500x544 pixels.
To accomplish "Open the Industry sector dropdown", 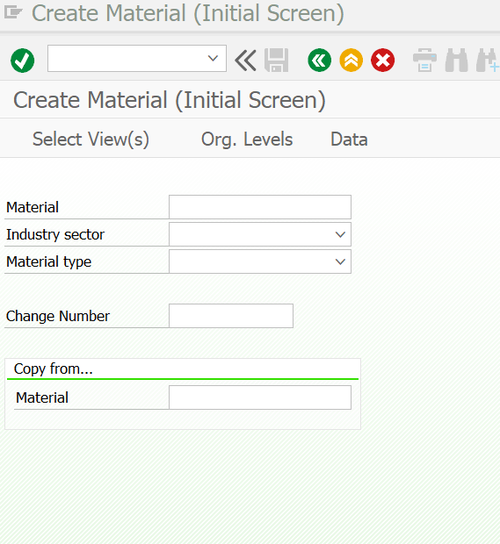I will (340, 235).
